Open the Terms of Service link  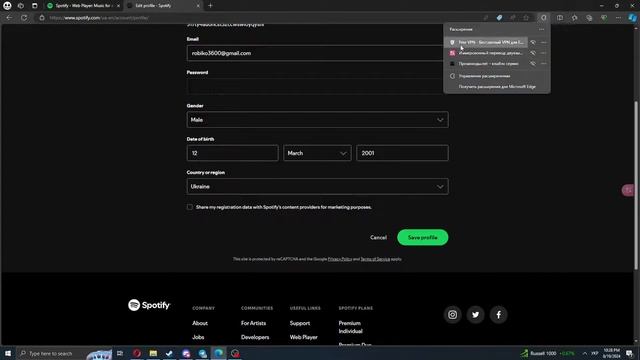[375, 259]
